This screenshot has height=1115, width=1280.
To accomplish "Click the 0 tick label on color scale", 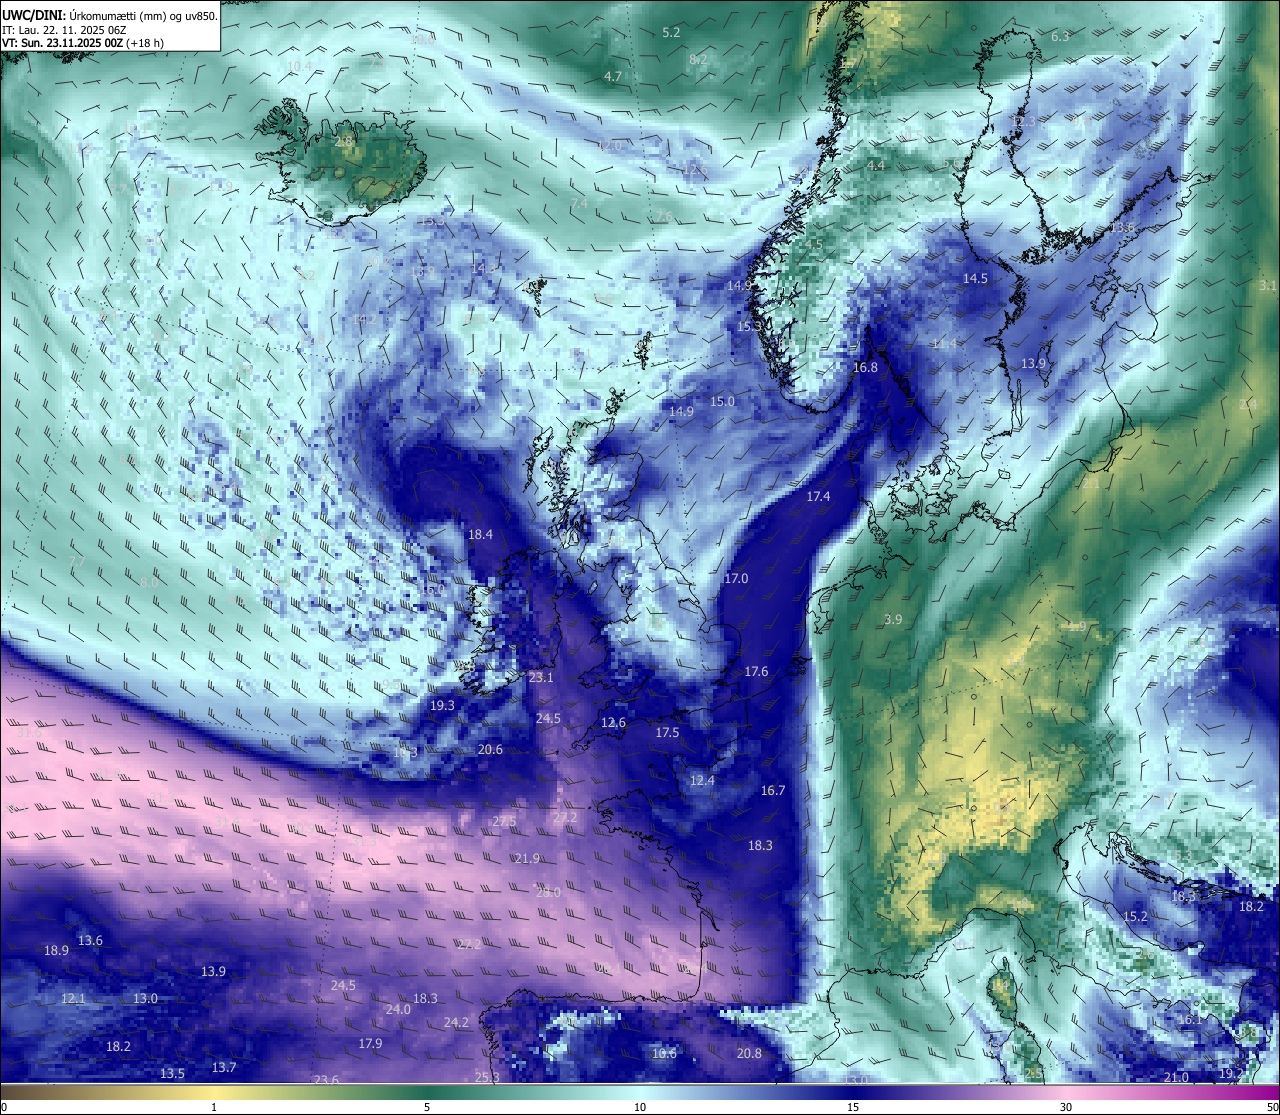I will point(4,1107).
